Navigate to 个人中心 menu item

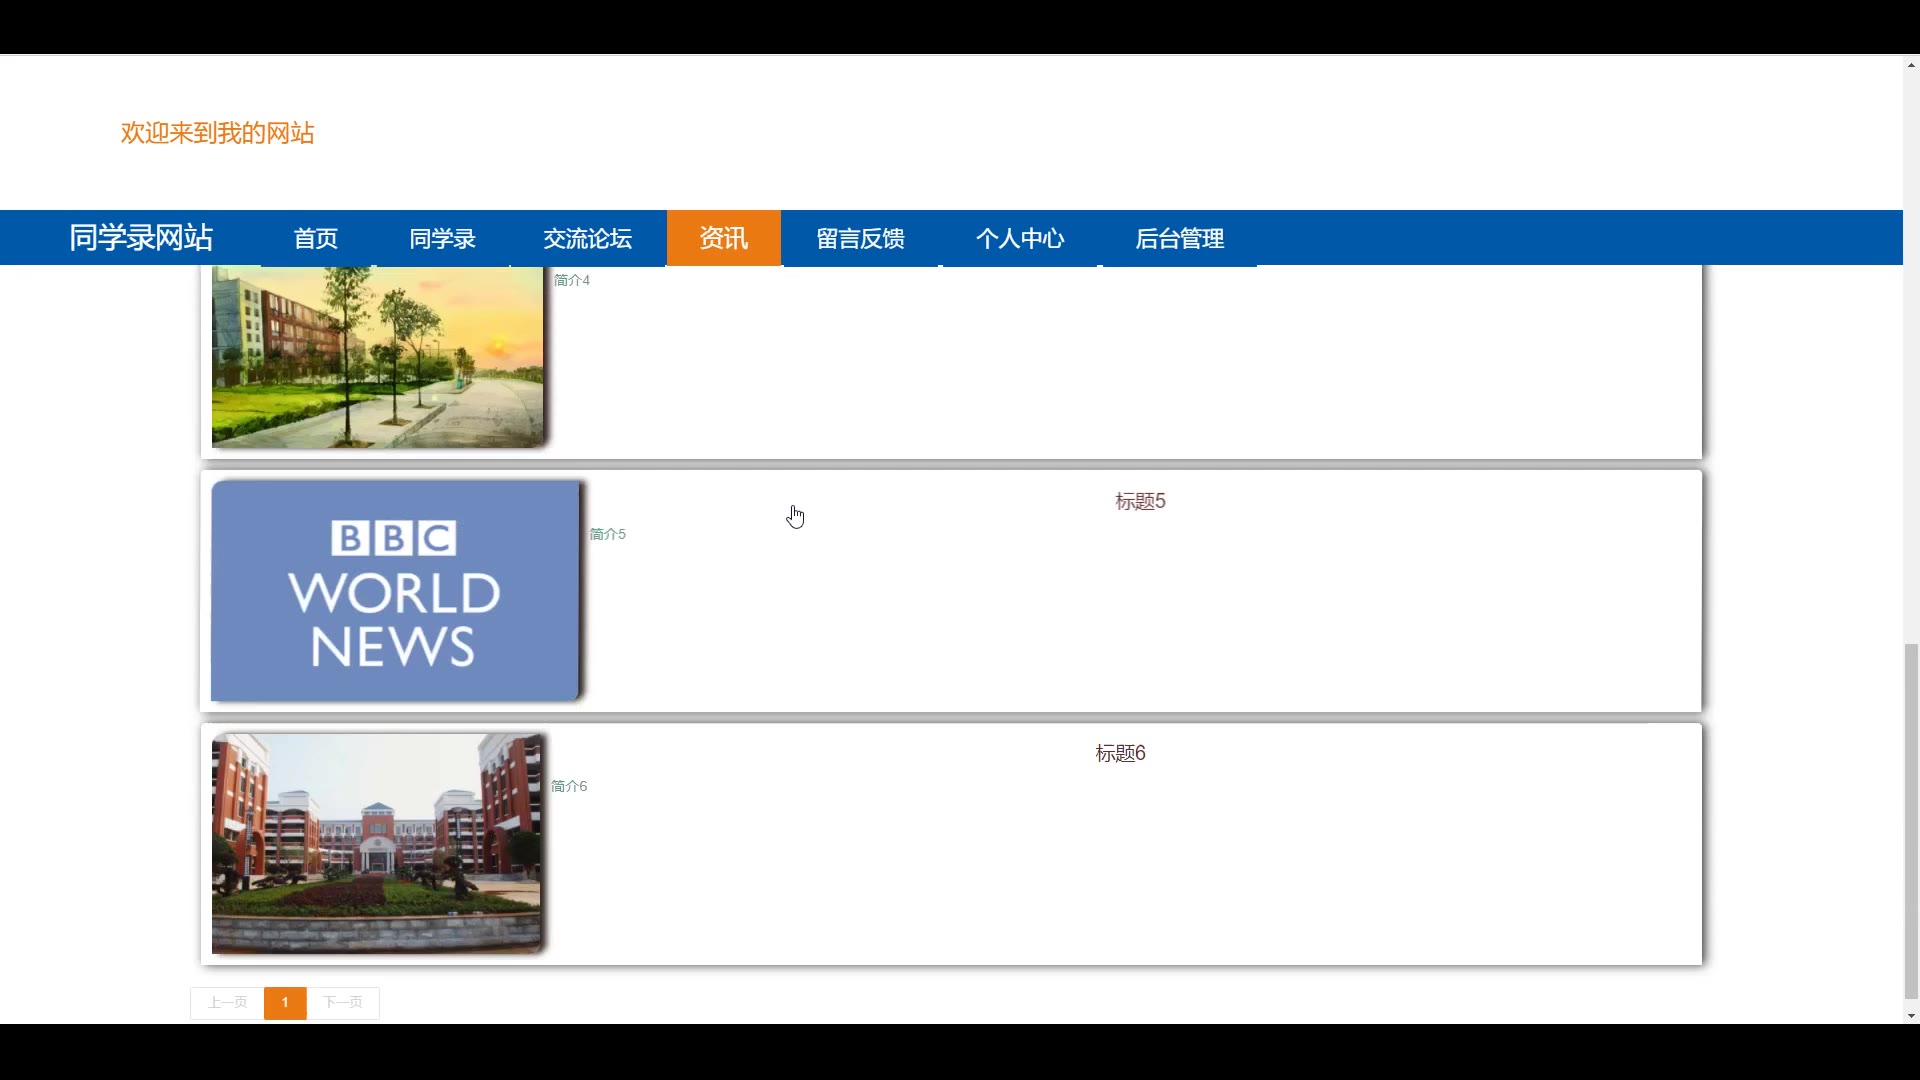pyautogui.click(x=1019, y=238)
